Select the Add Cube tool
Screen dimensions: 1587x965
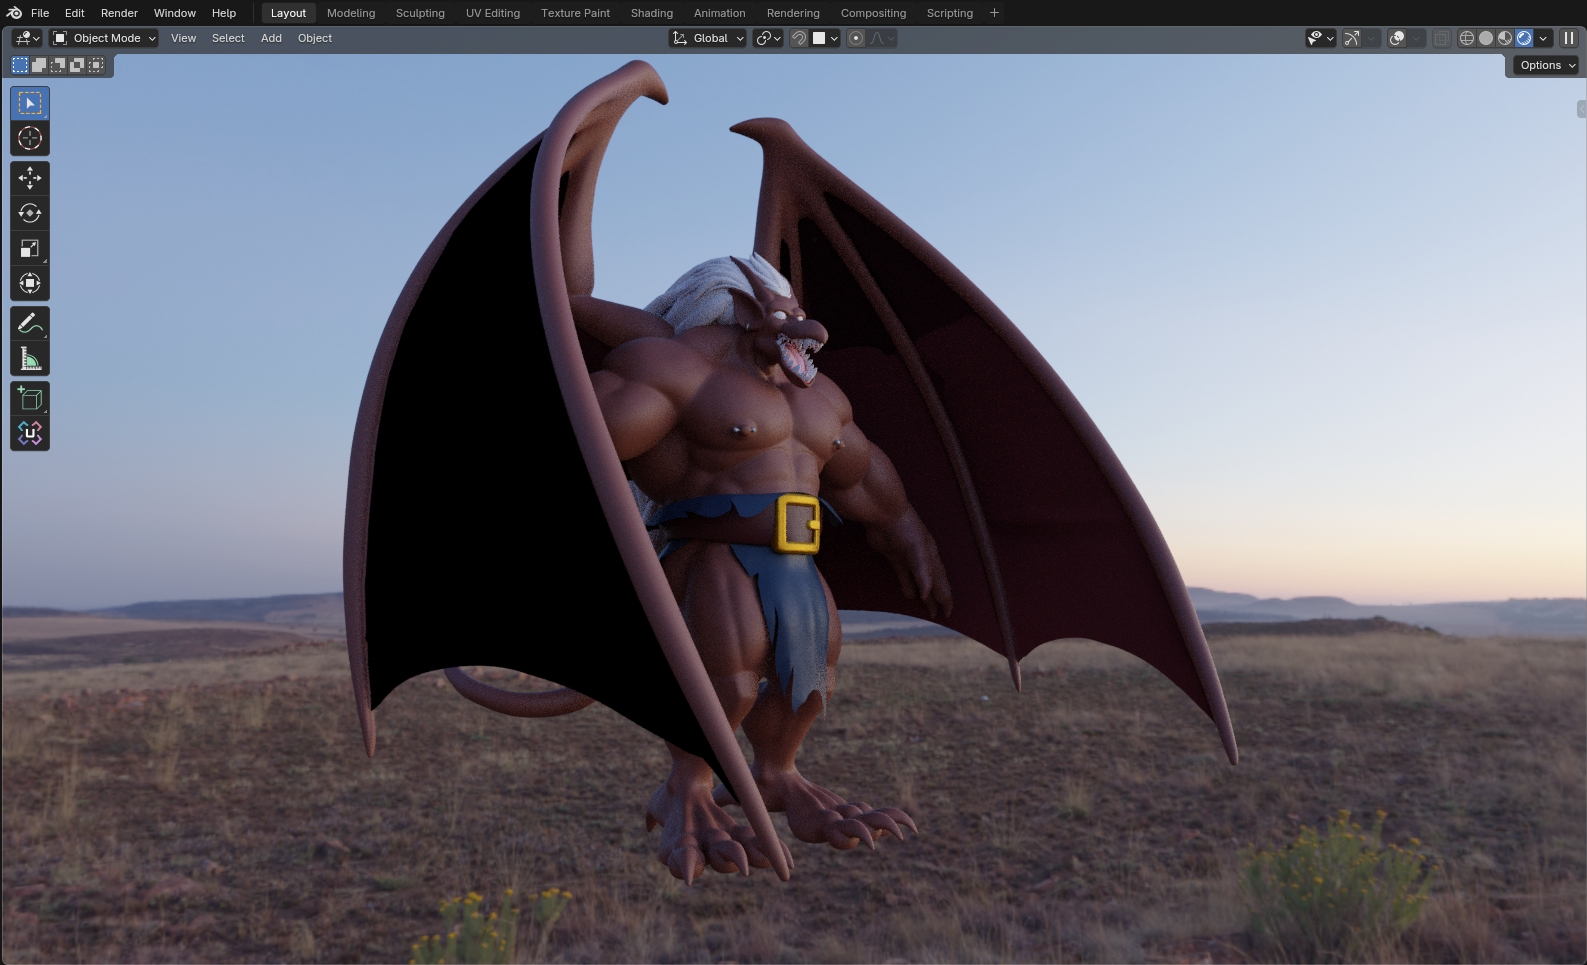[30, 399]
